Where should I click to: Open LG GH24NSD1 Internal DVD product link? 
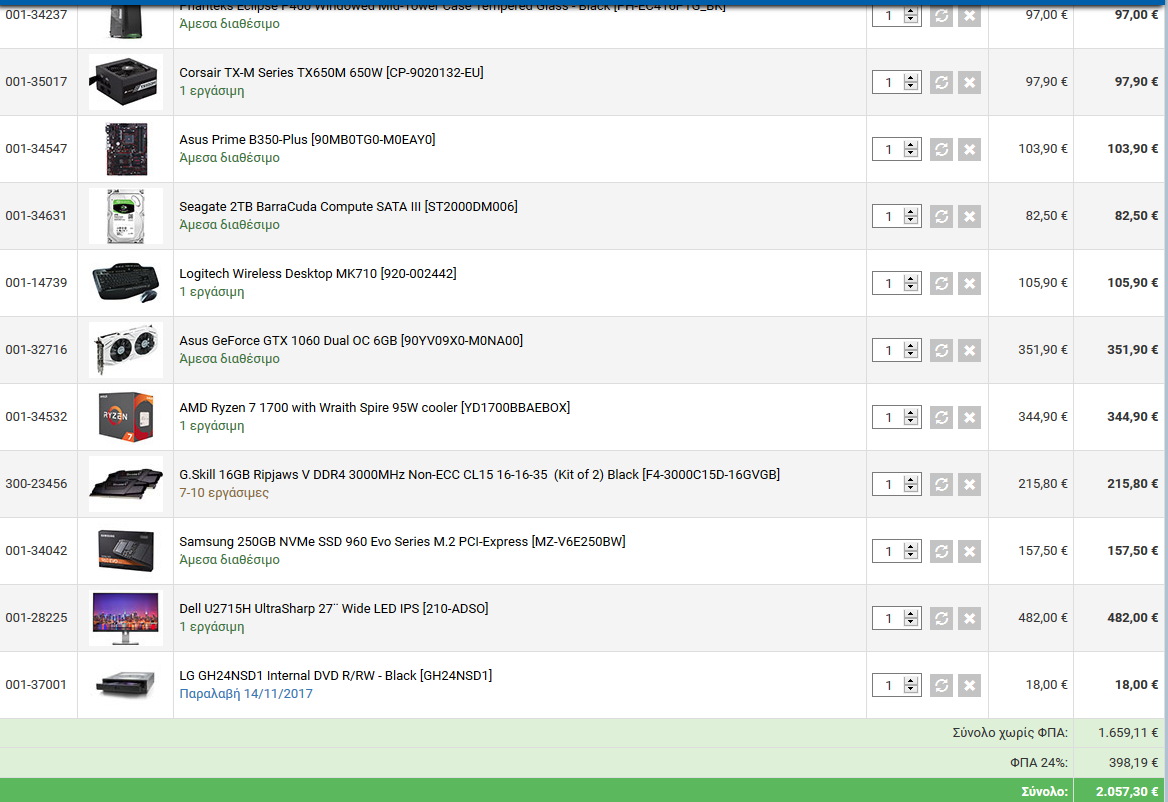(335, 675)
